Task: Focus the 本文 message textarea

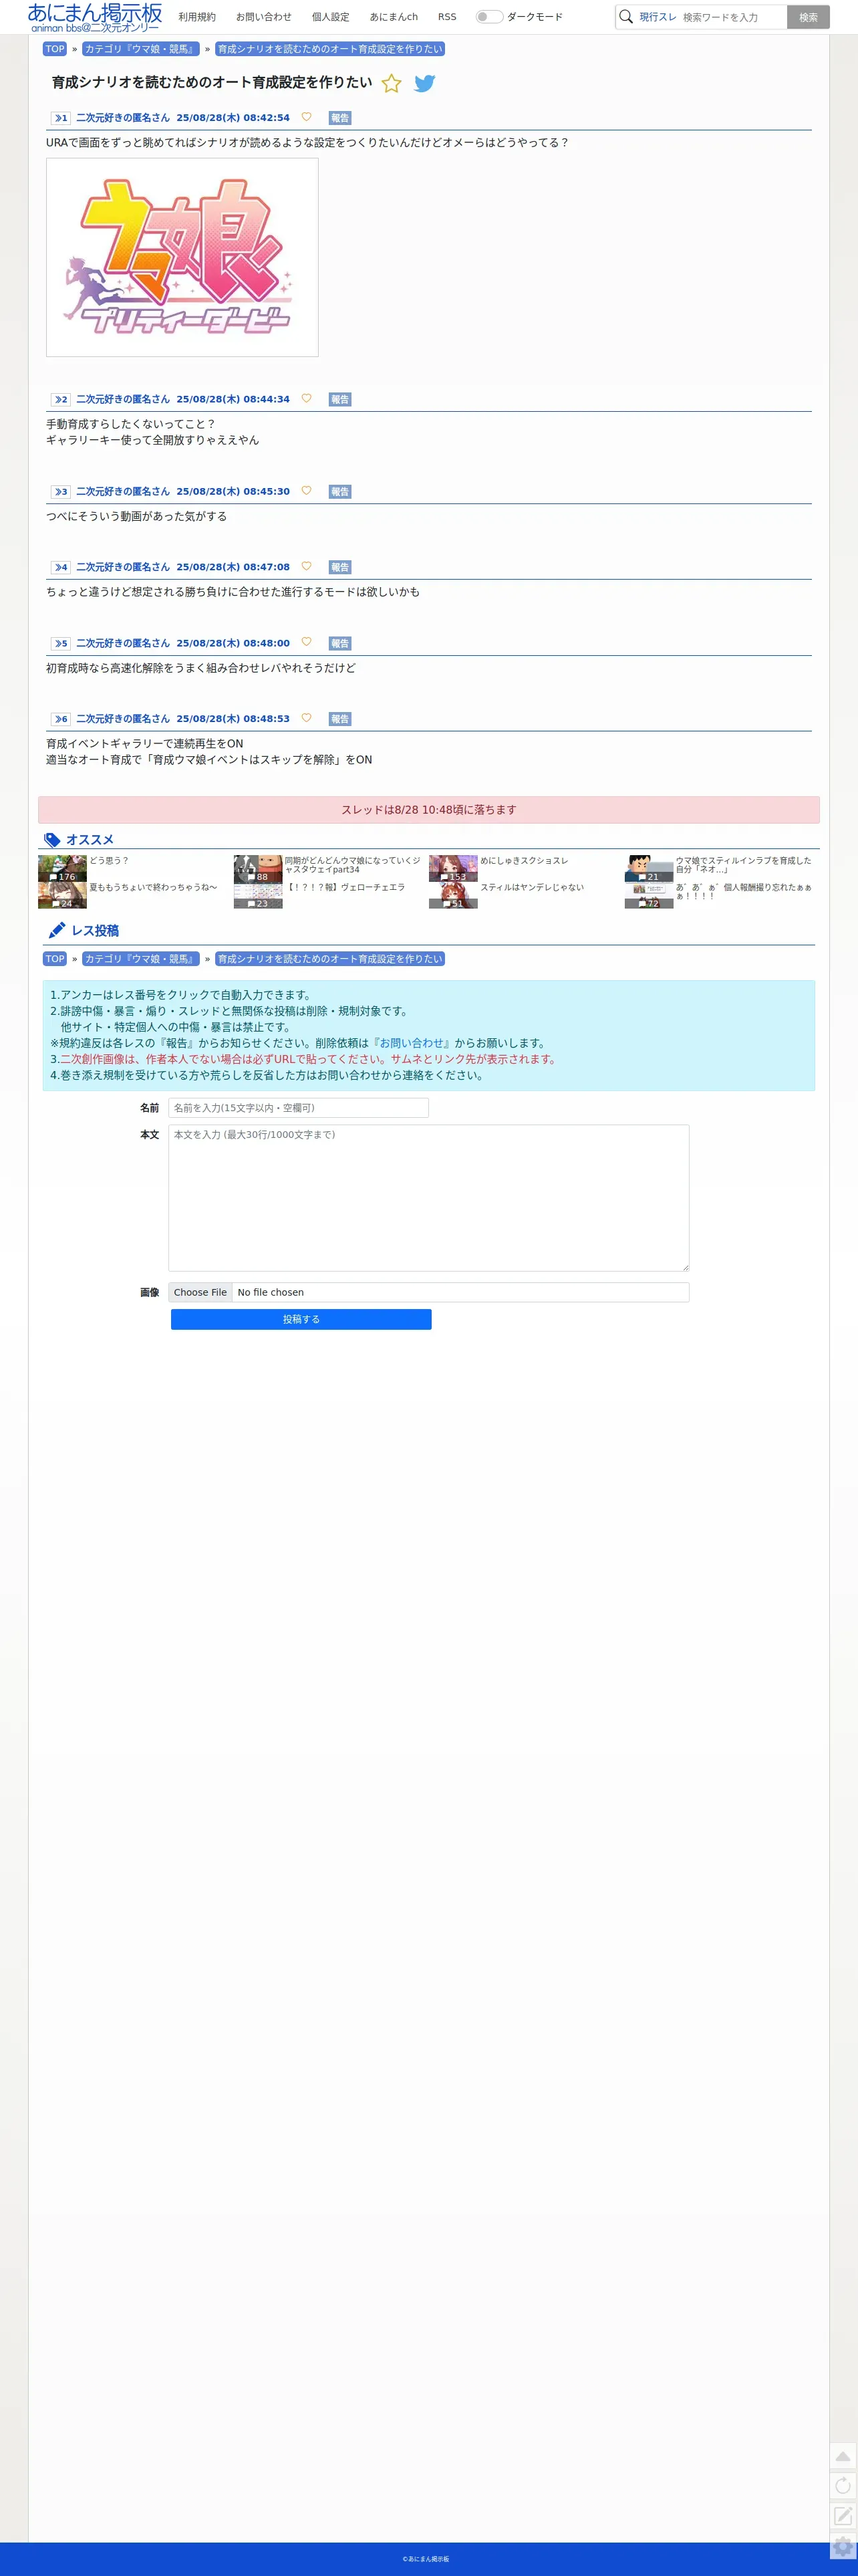Action: point(428,1198)
